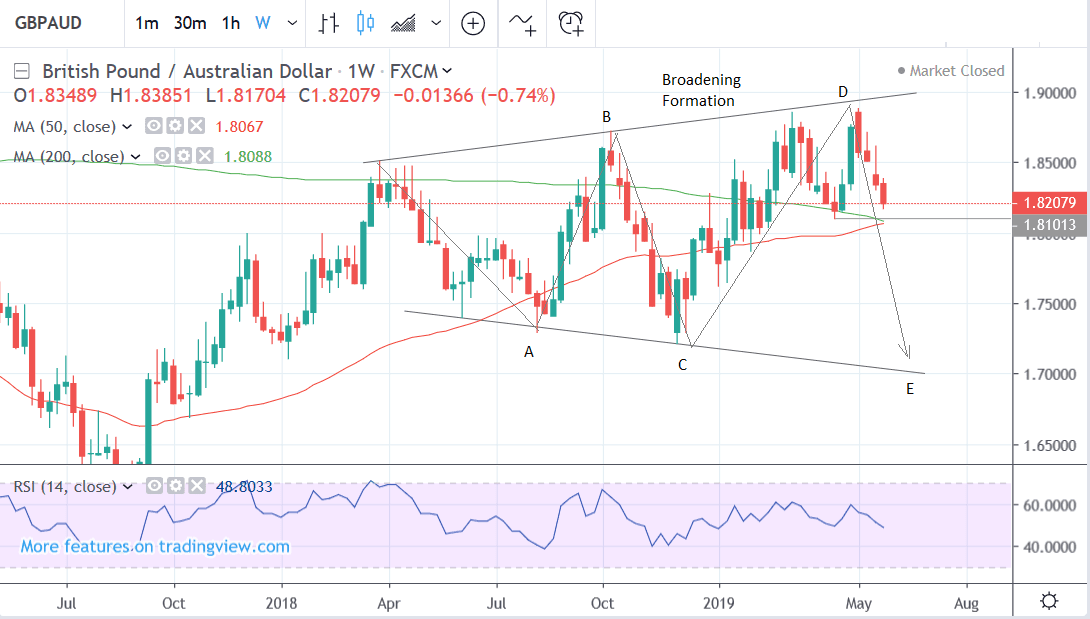The image size is (1090, 619).
Task: Collapse the chart legend with the minus box
Action: 23,71
